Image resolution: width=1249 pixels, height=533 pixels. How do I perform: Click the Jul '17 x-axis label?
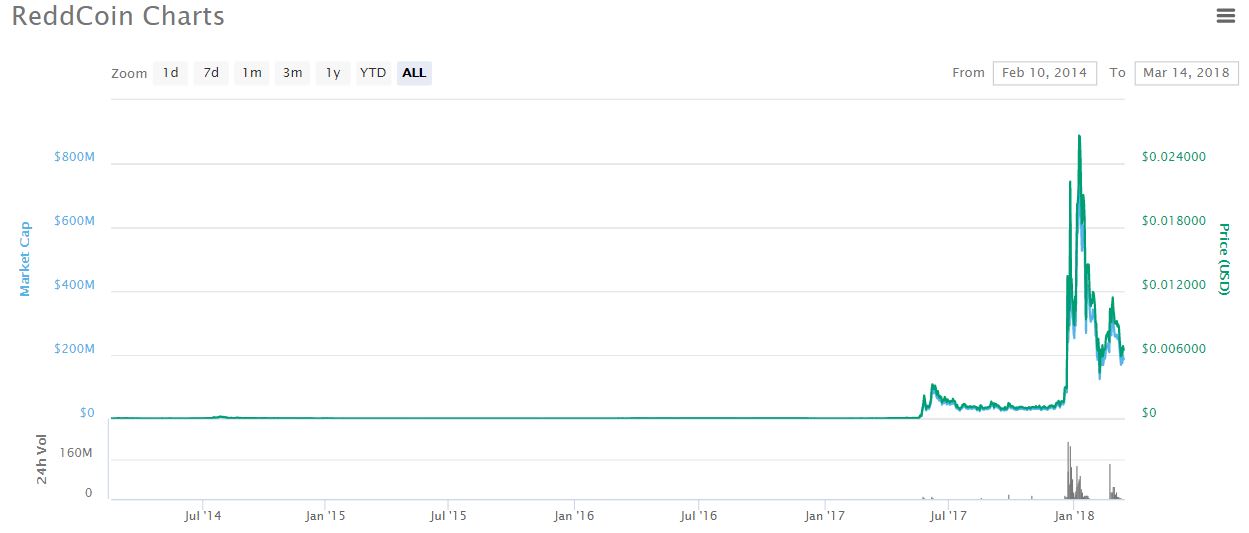point(947,516)
